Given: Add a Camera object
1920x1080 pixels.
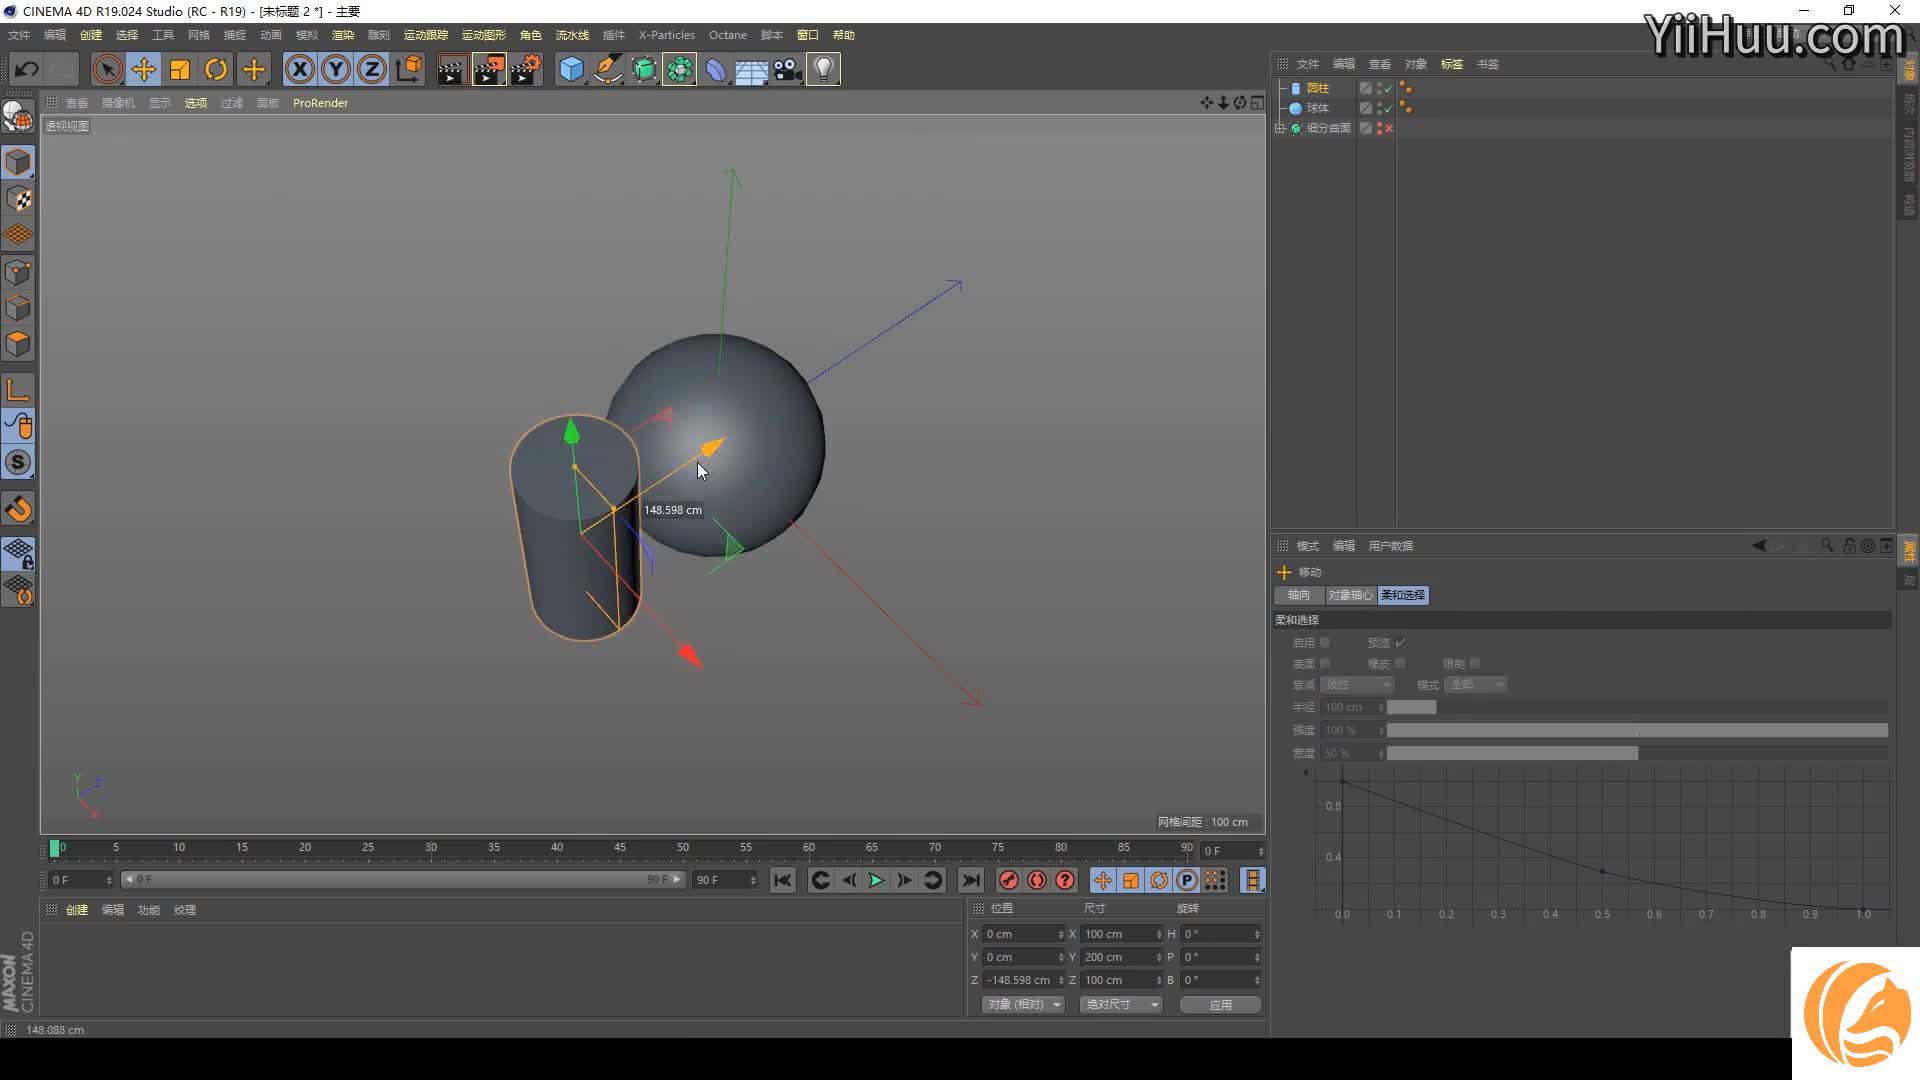Looking at the screenshot, I should (x=787, y=69).
